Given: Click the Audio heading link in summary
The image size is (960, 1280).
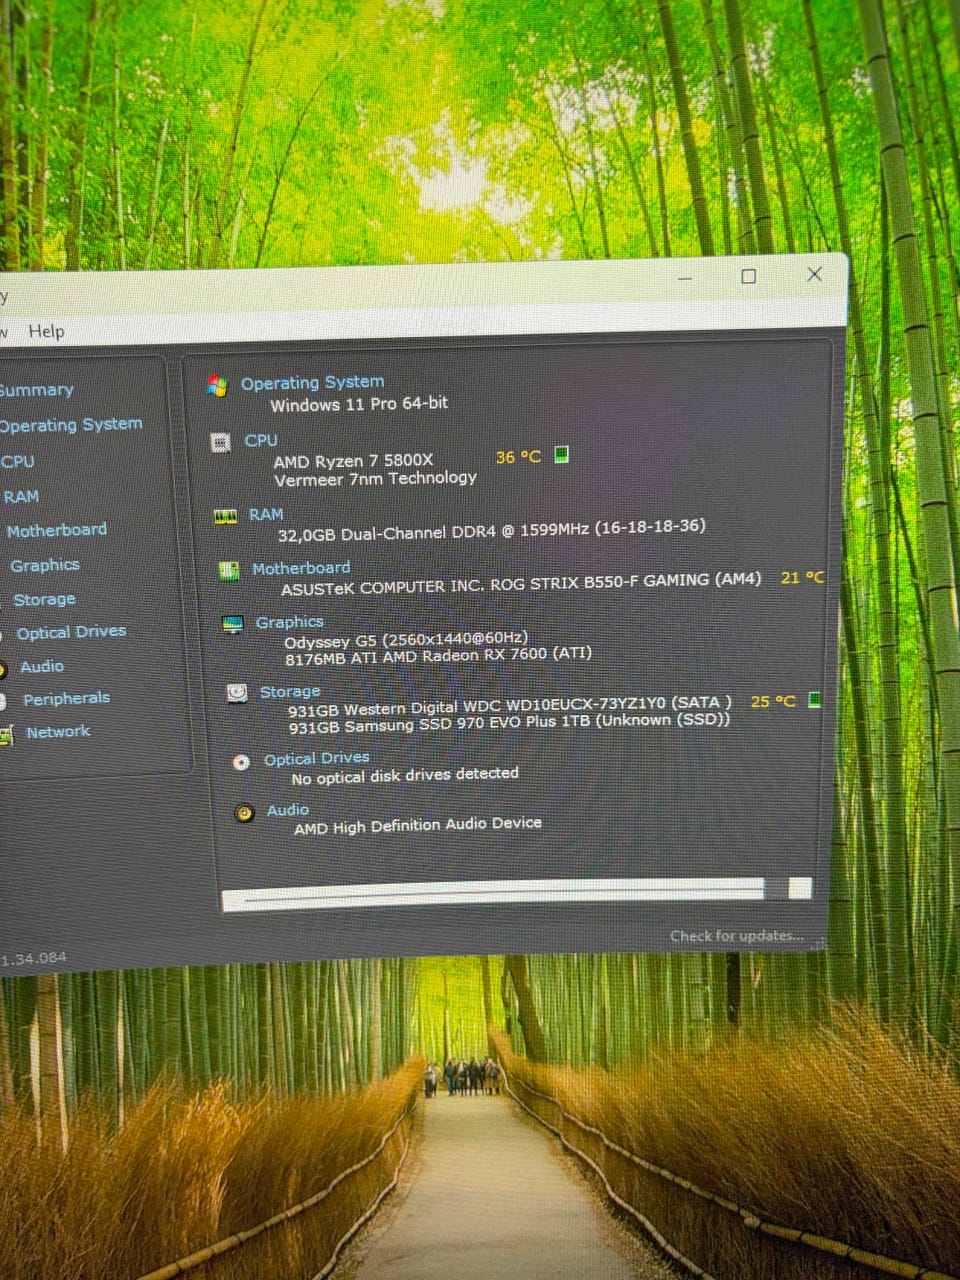Looking at the screenshot, I should (x=288, y=810).
